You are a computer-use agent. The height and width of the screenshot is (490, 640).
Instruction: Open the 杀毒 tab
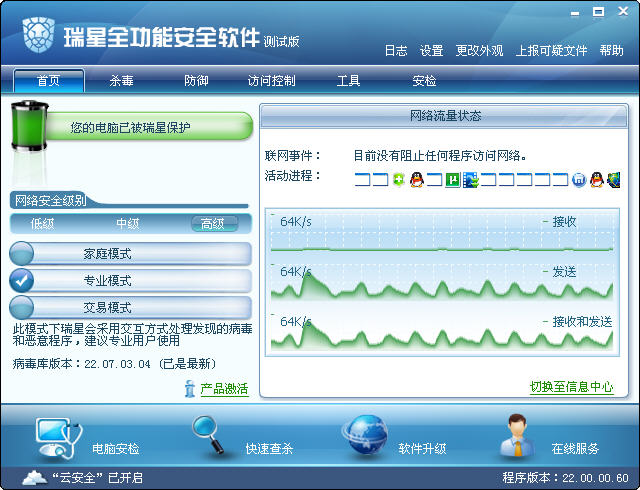[x=121, y=80]
